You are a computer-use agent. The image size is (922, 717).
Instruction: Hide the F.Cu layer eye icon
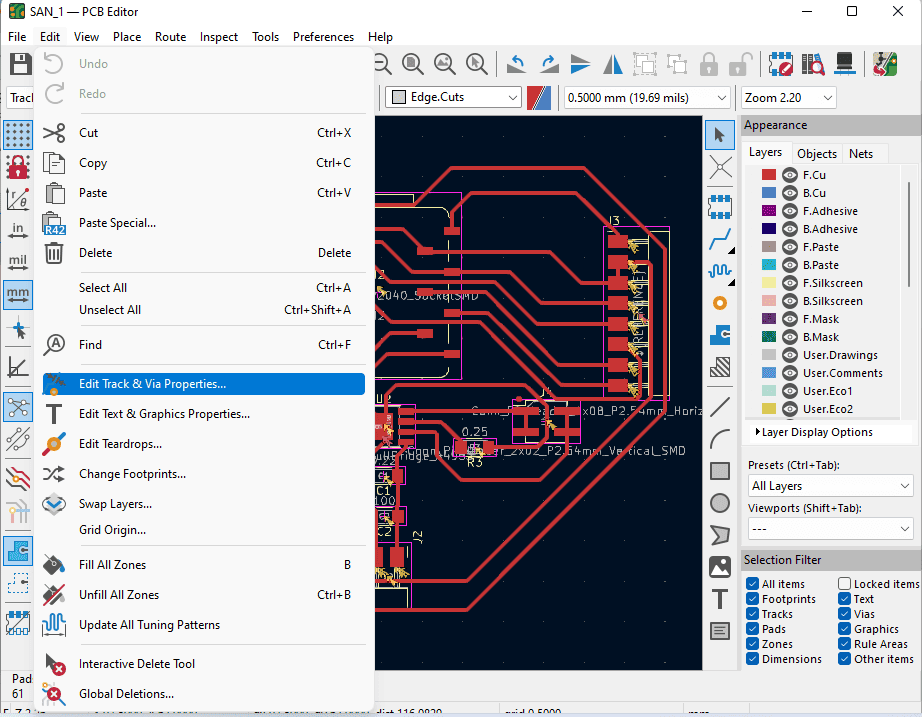790,175
